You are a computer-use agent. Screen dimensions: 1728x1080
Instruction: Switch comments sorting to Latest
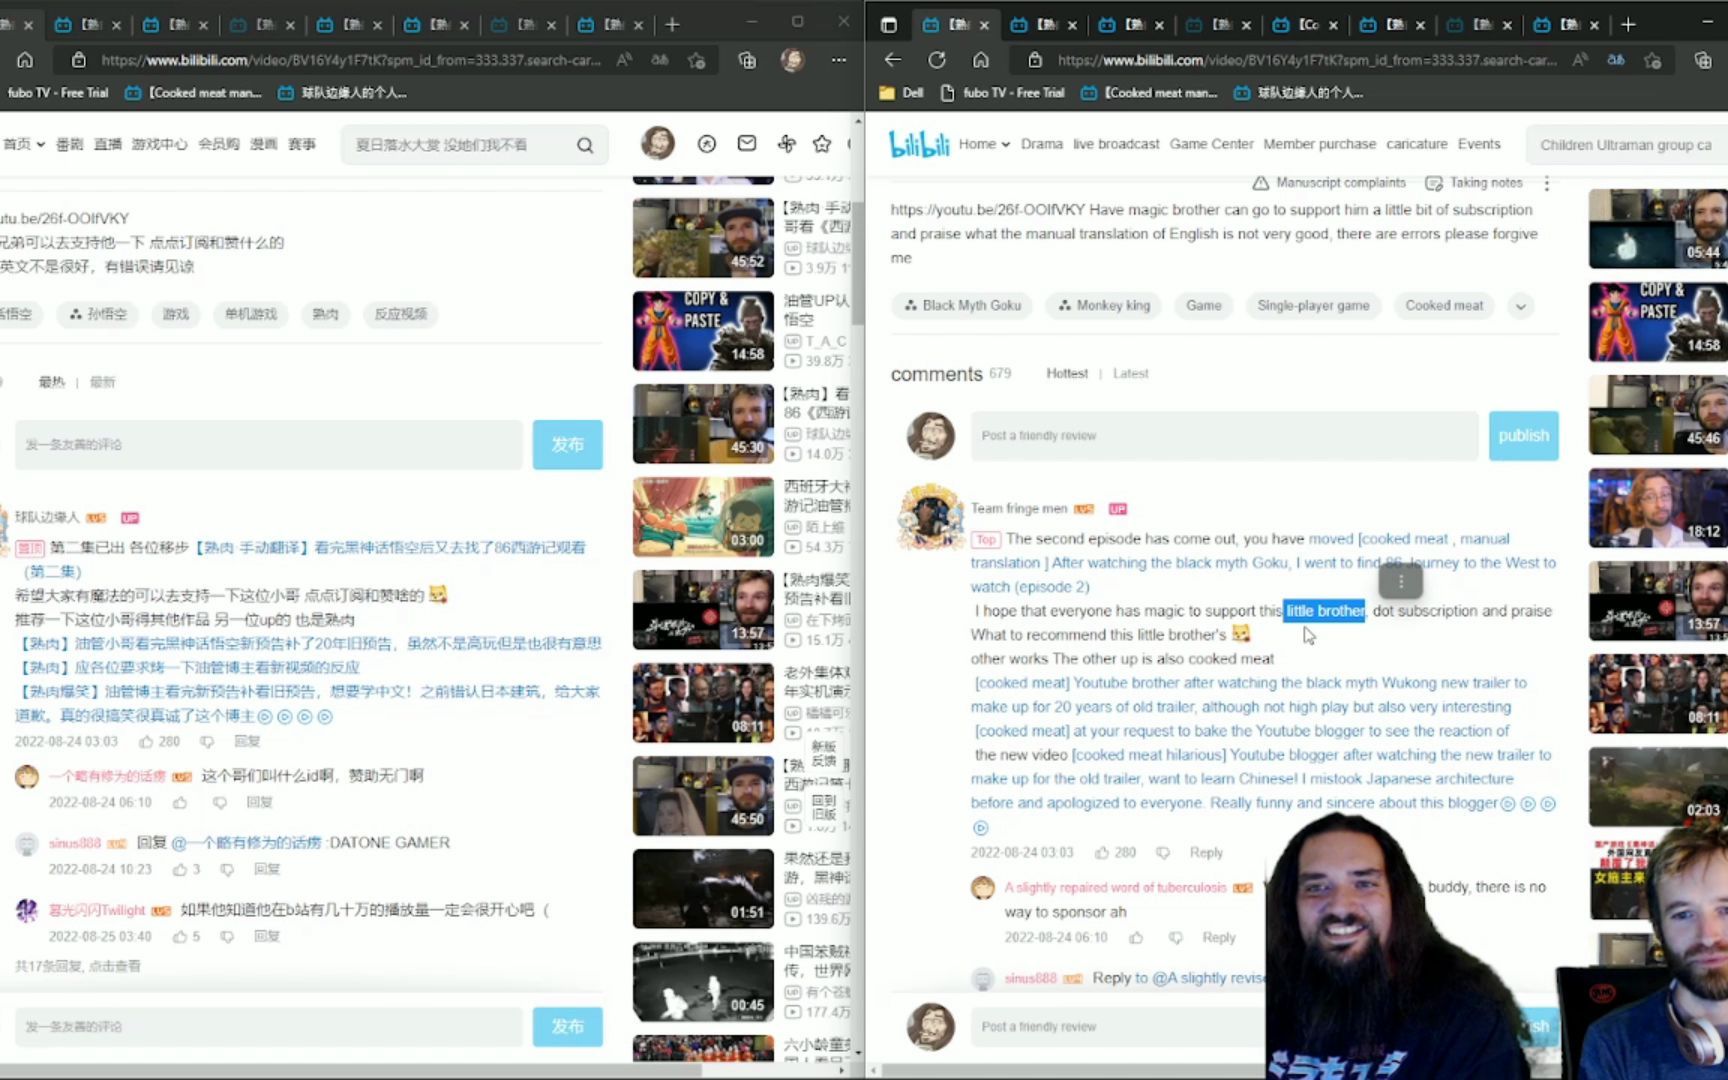pos(1130,373)
